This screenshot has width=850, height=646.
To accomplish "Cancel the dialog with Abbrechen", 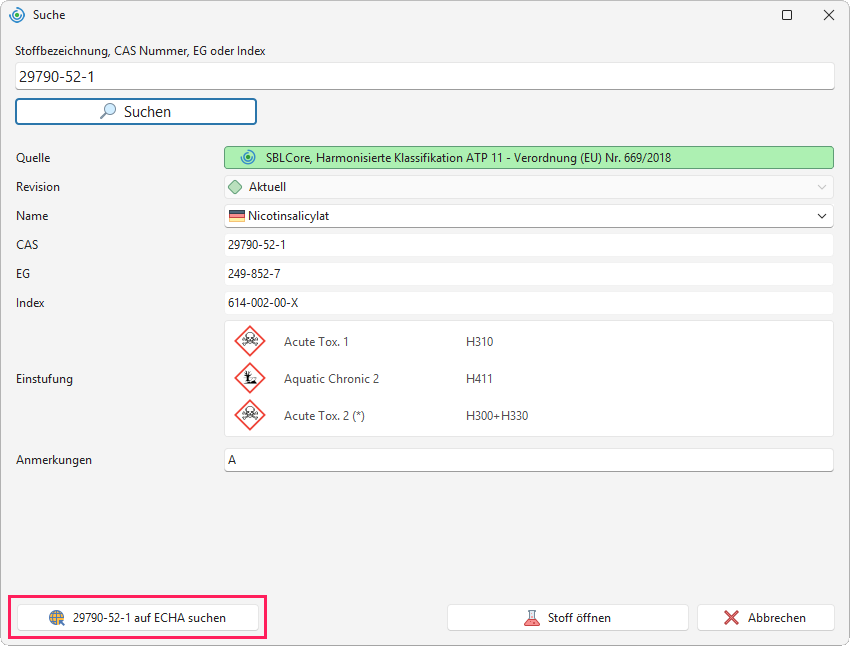I will [x=765, y=618].
